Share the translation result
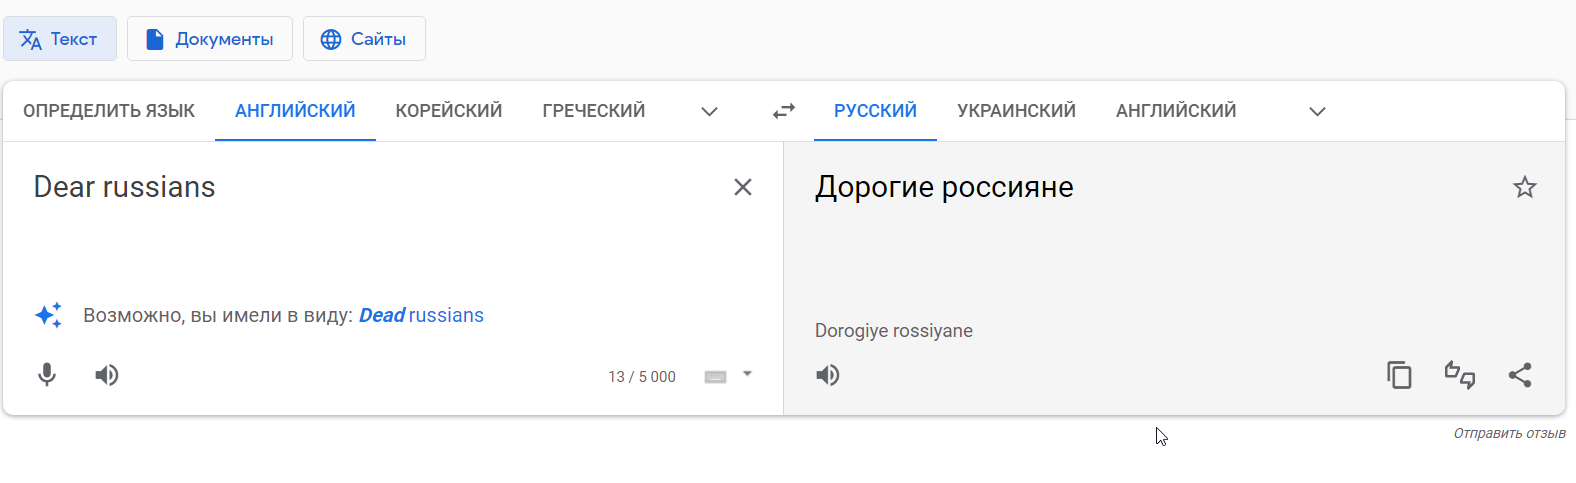 (1520, 375)
